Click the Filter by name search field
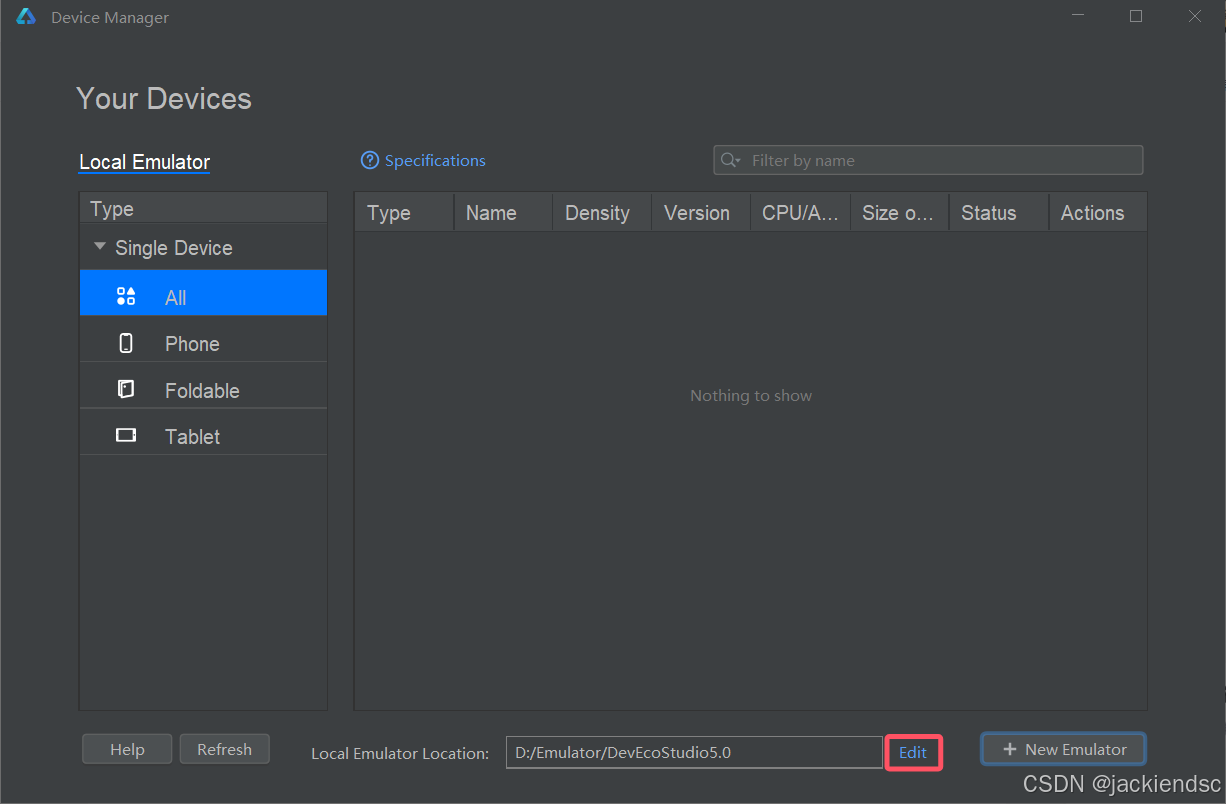1226x804 pixels. click(928, 160)
